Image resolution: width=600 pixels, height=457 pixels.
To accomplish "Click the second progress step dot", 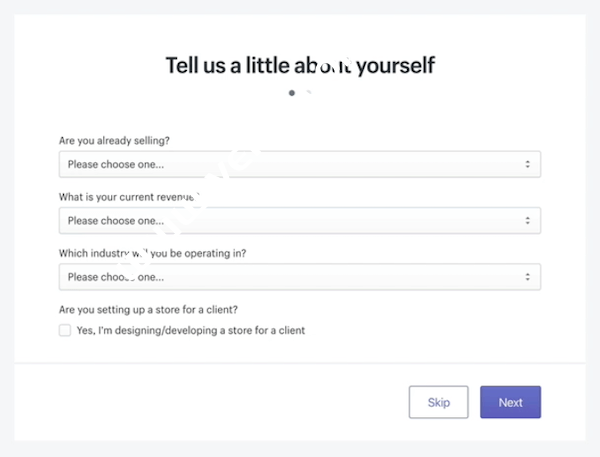I will point(309,92).
